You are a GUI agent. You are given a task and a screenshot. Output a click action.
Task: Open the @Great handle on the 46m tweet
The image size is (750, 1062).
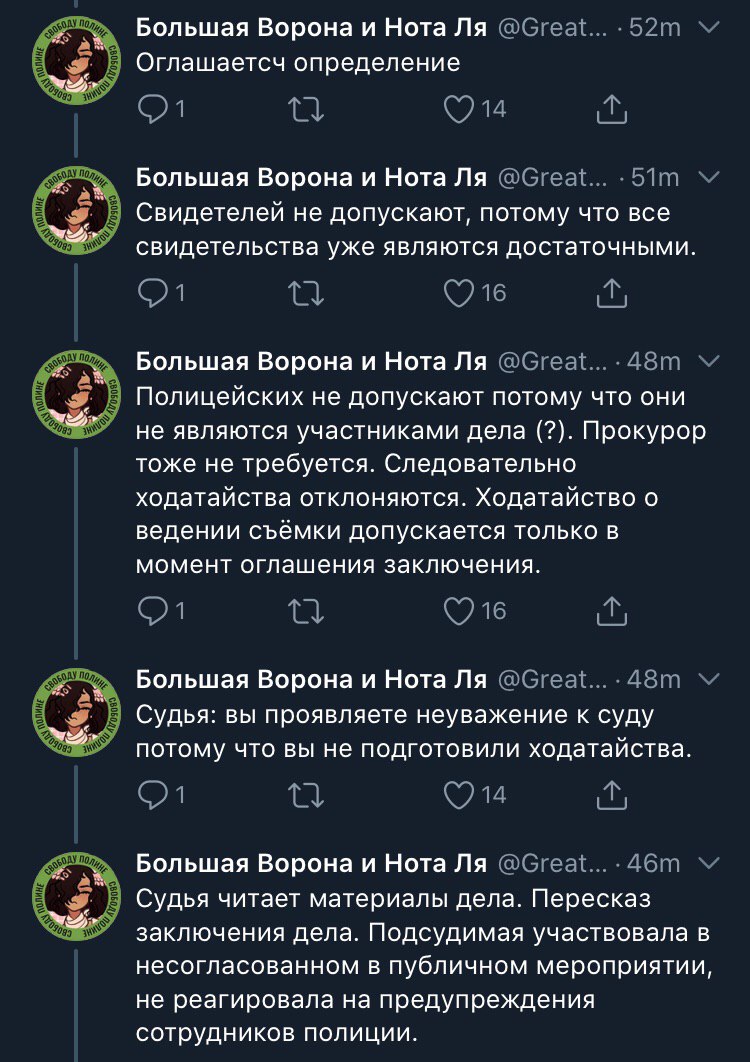coord(552,862)
